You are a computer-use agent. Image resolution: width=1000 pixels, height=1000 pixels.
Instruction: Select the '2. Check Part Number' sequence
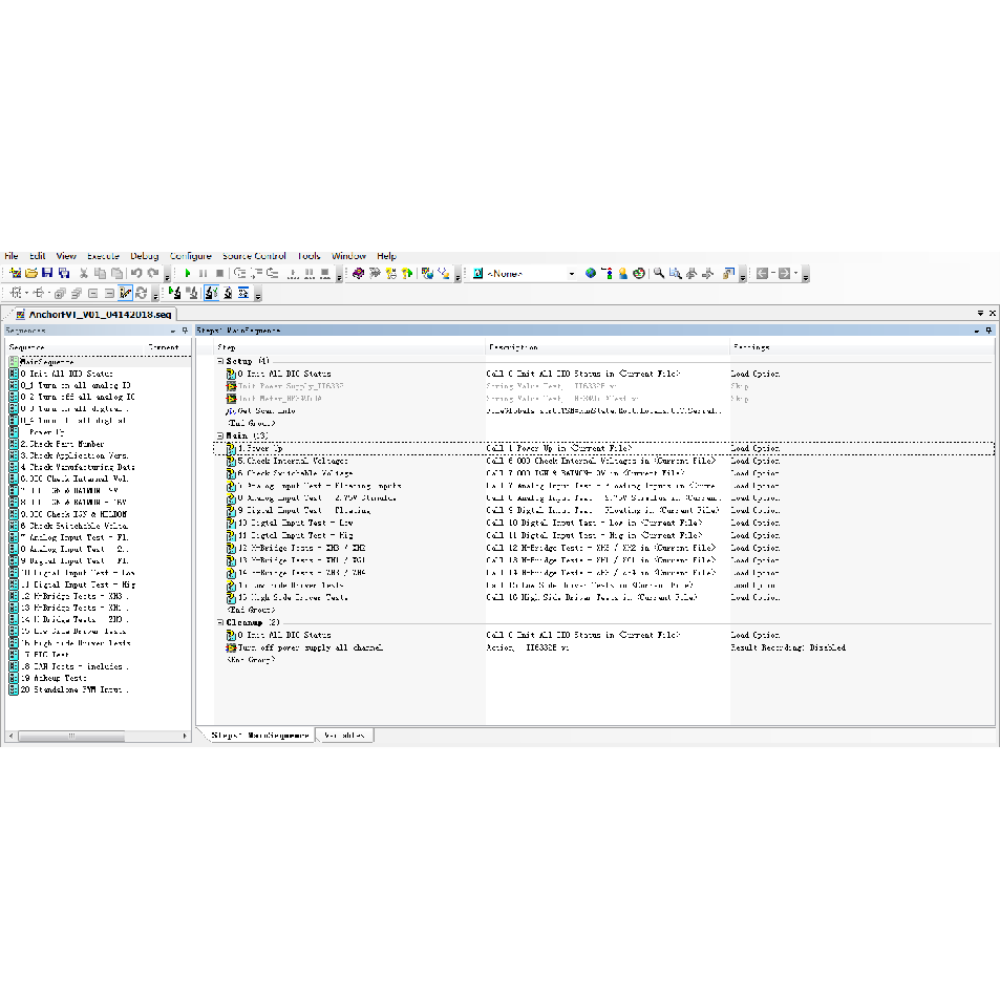click(62, 444)
